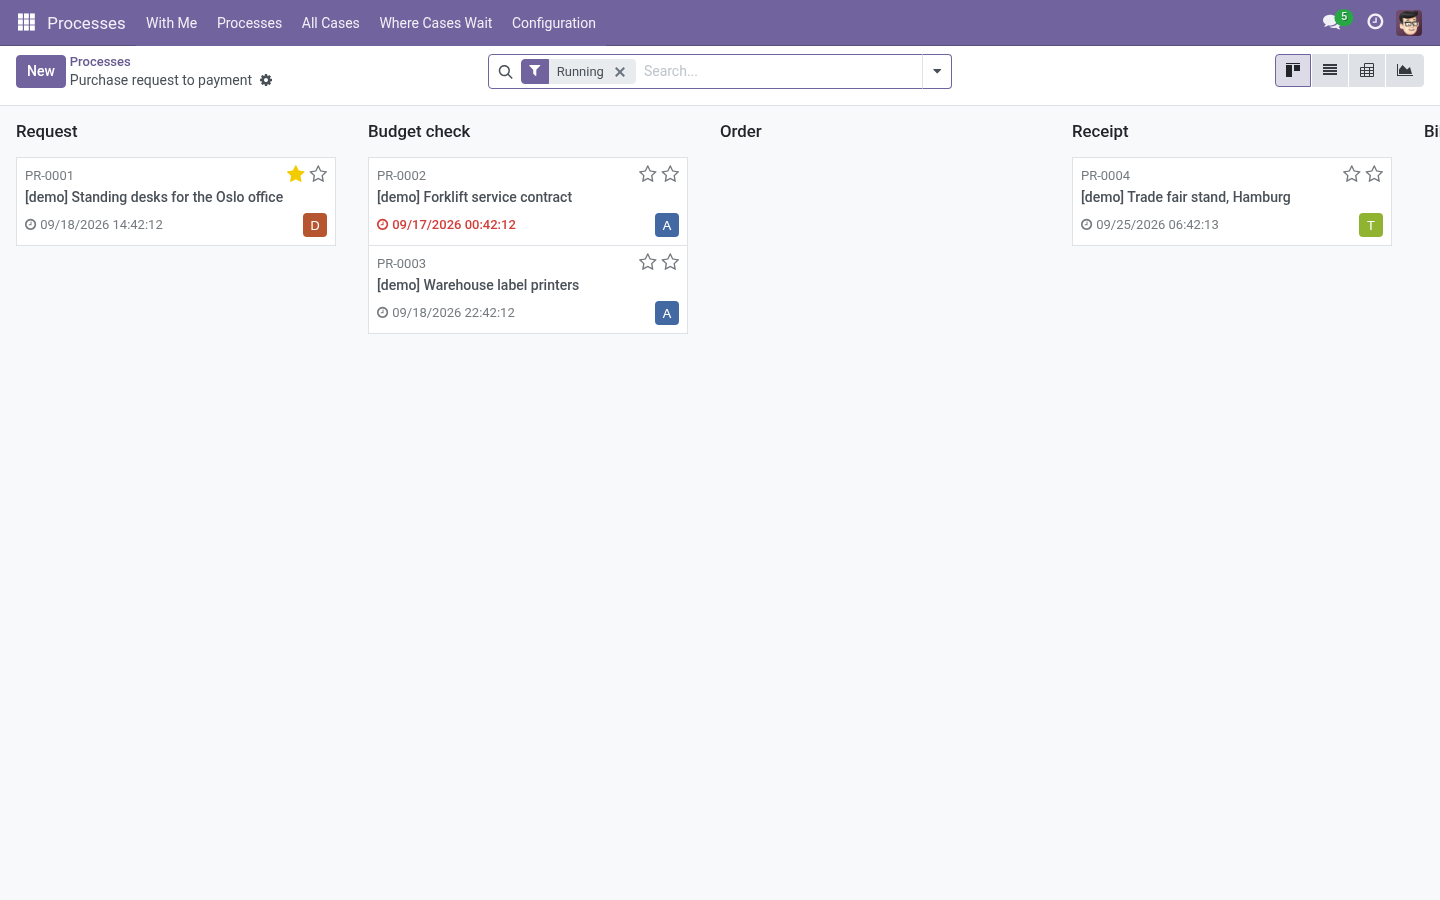Click into the Search input field
Image resolution: width=1440 pixels, height=900 pixels.
(780, 71)
